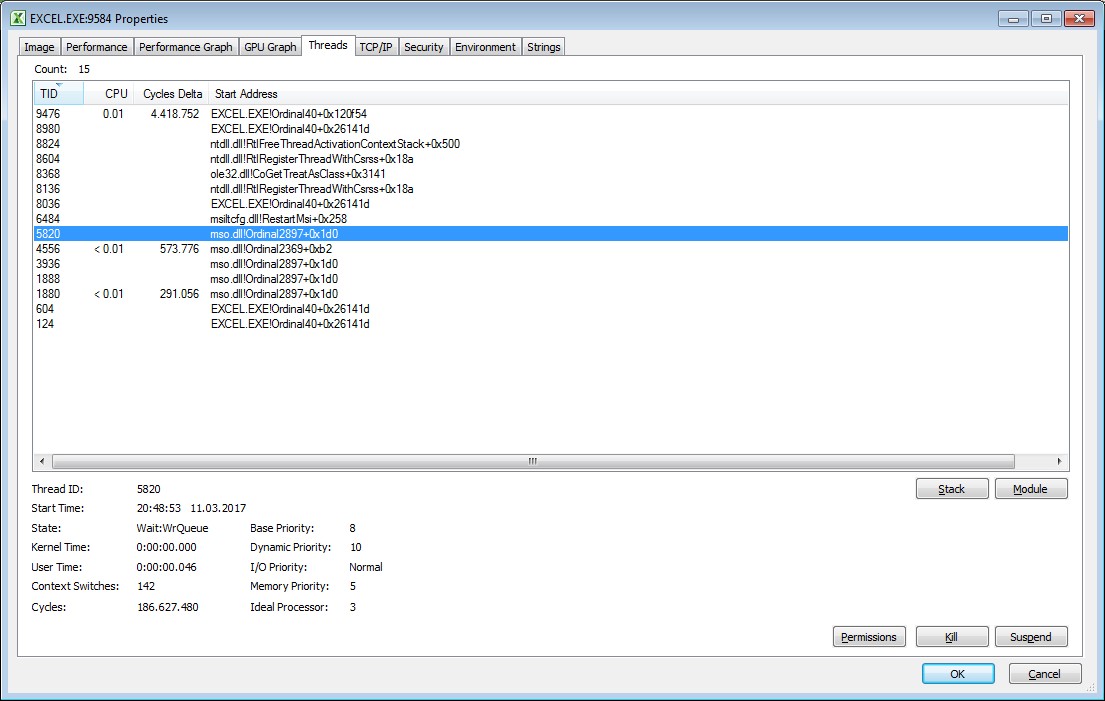Click the User Time value 0:00:00.046

click(x=166, y=567)
